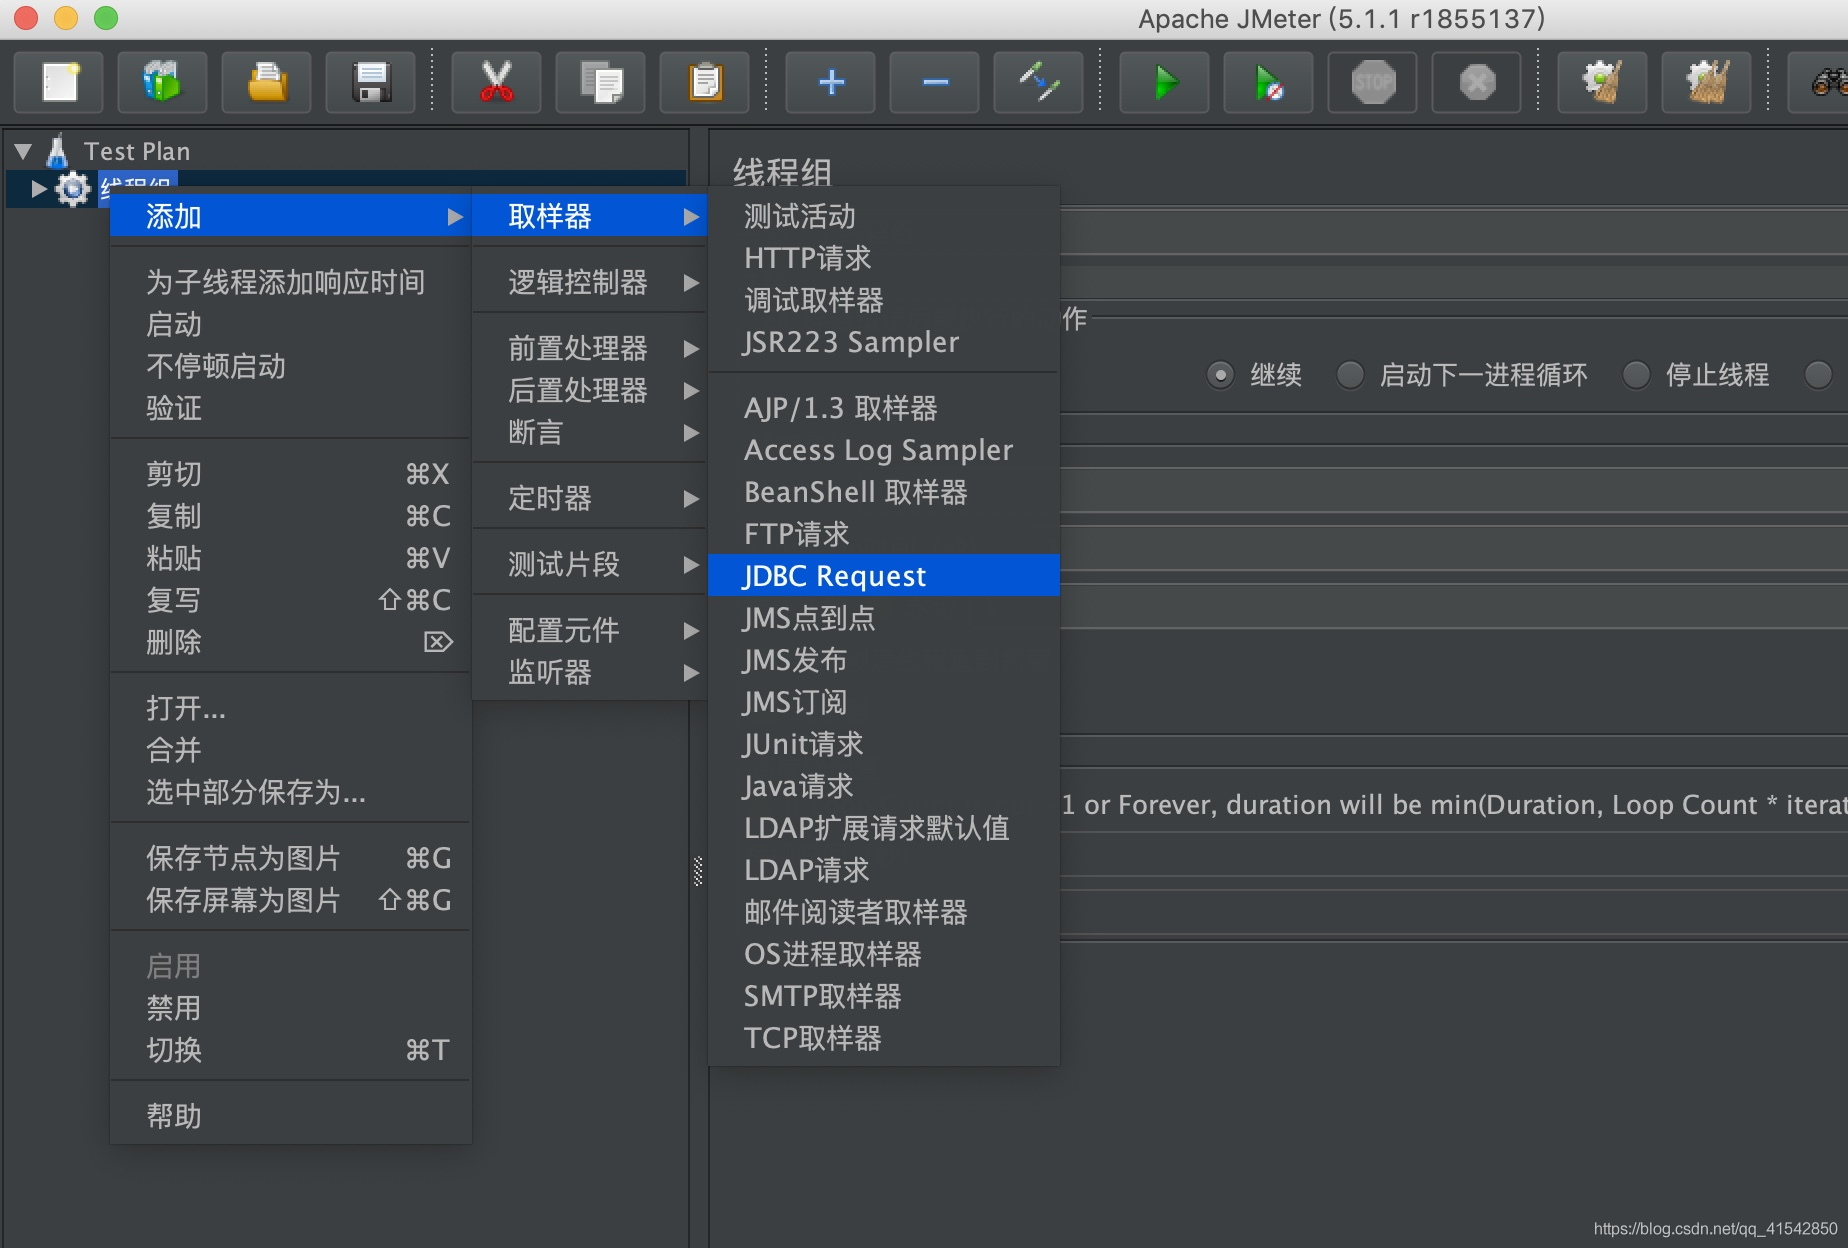Choose LDAP扩展请求默认值
This screenshot has width=1848, height=1248.
tap(884, 828)
